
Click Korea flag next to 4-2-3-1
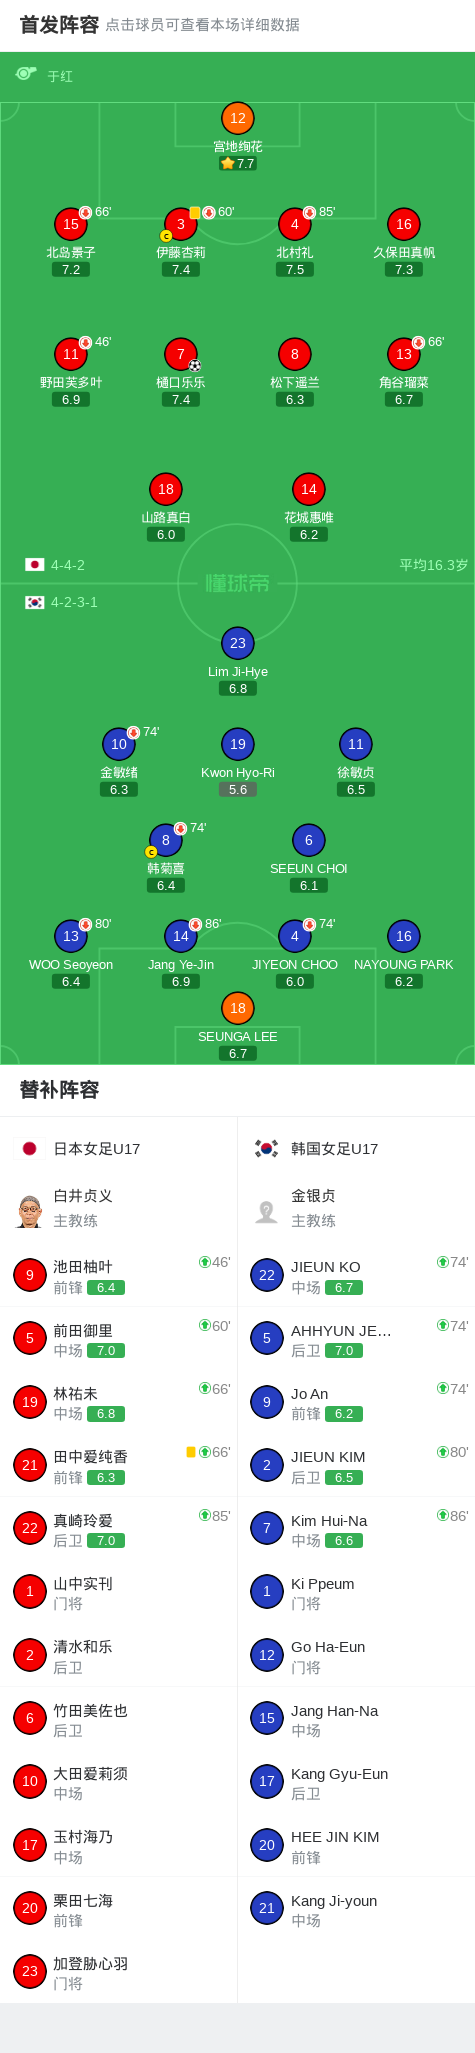click(35, 602)
